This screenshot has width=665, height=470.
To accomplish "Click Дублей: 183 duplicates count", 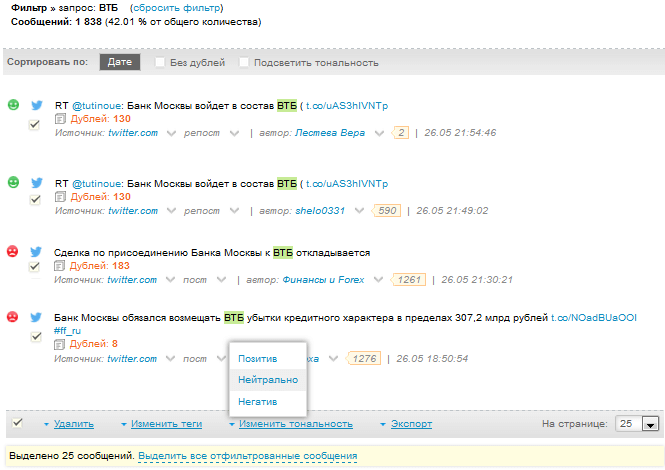I will [x=100, y=266].
